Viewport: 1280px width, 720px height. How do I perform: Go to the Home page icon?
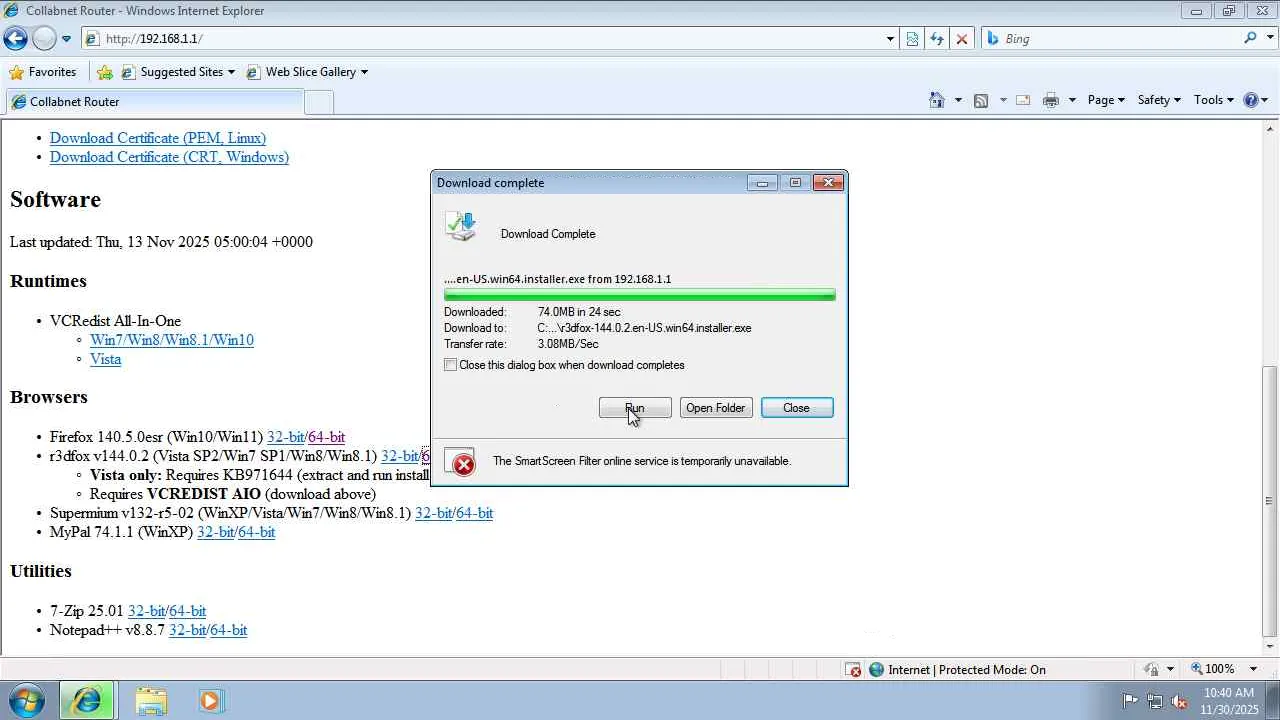(937, 100)
